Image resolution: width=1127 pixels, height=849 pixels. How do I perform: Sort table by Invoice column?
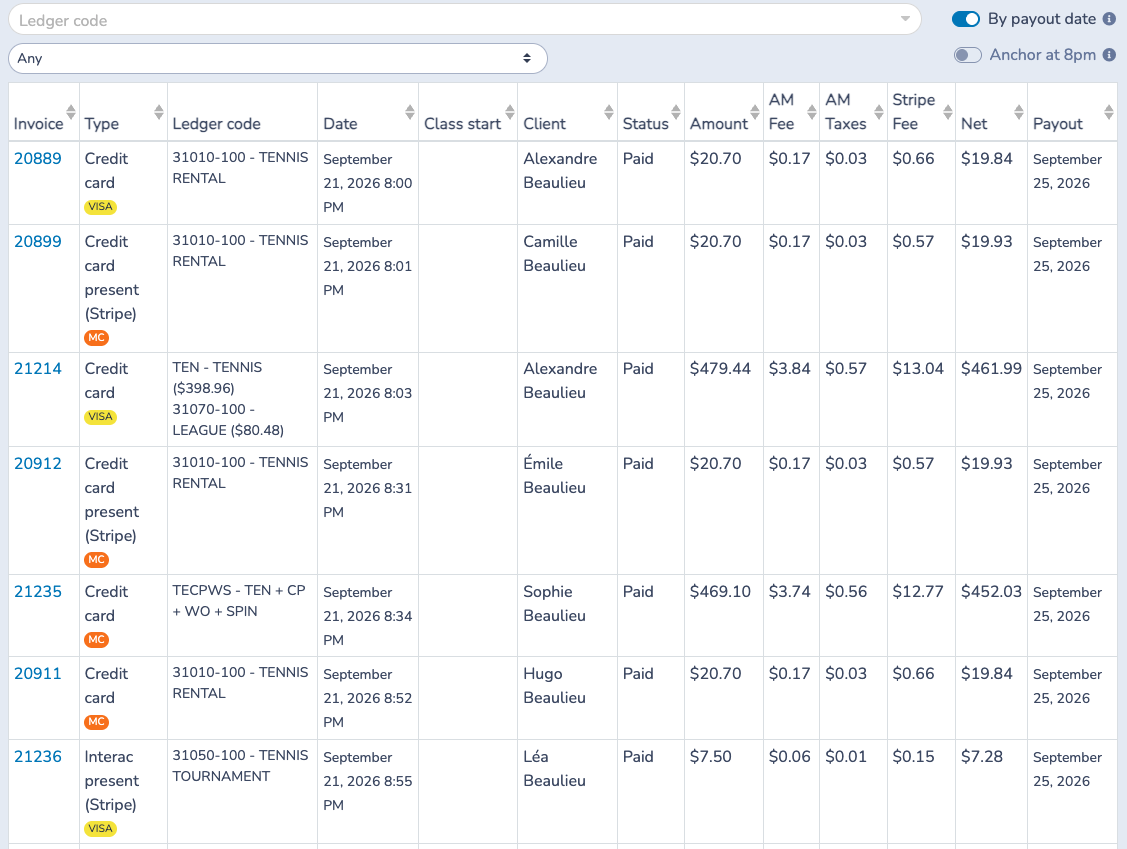(x=70, y=112)
